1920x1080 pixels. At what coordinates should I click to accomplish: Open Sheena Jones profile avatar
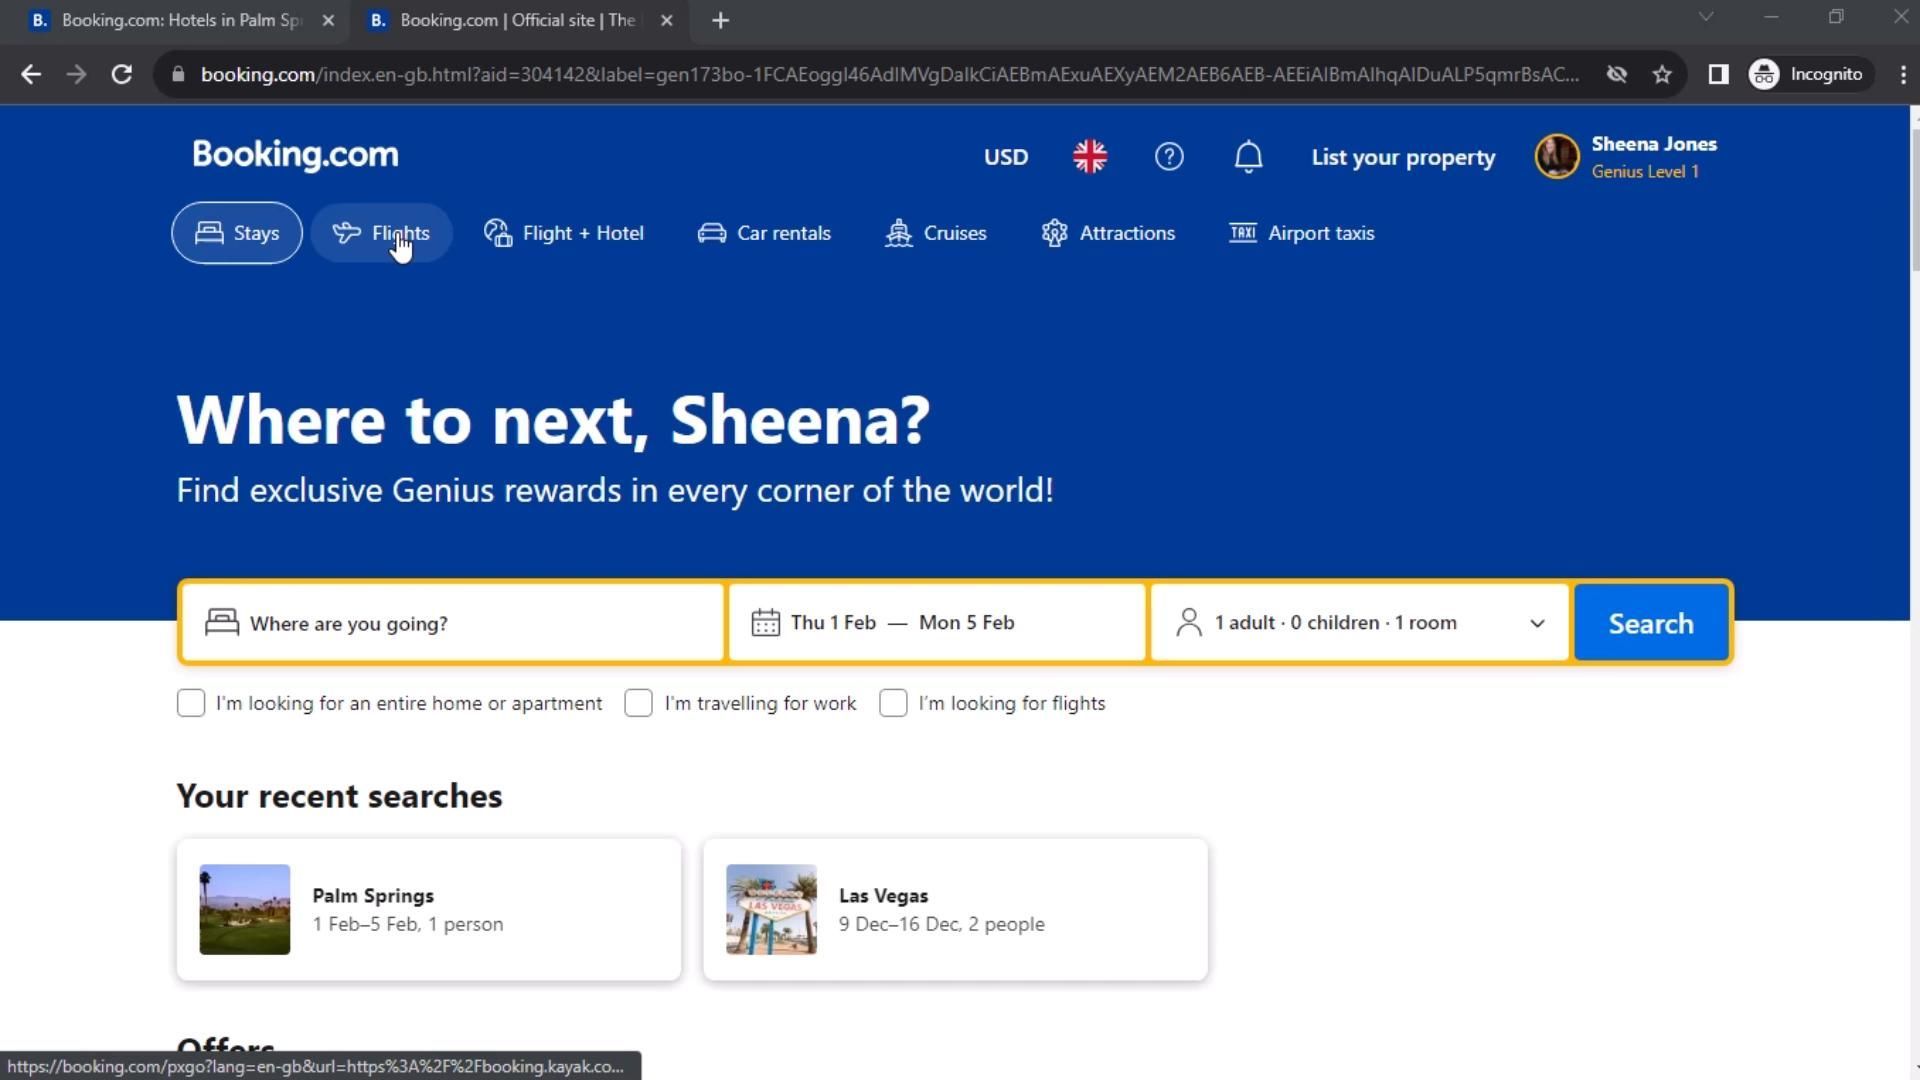pos(1556,157)
